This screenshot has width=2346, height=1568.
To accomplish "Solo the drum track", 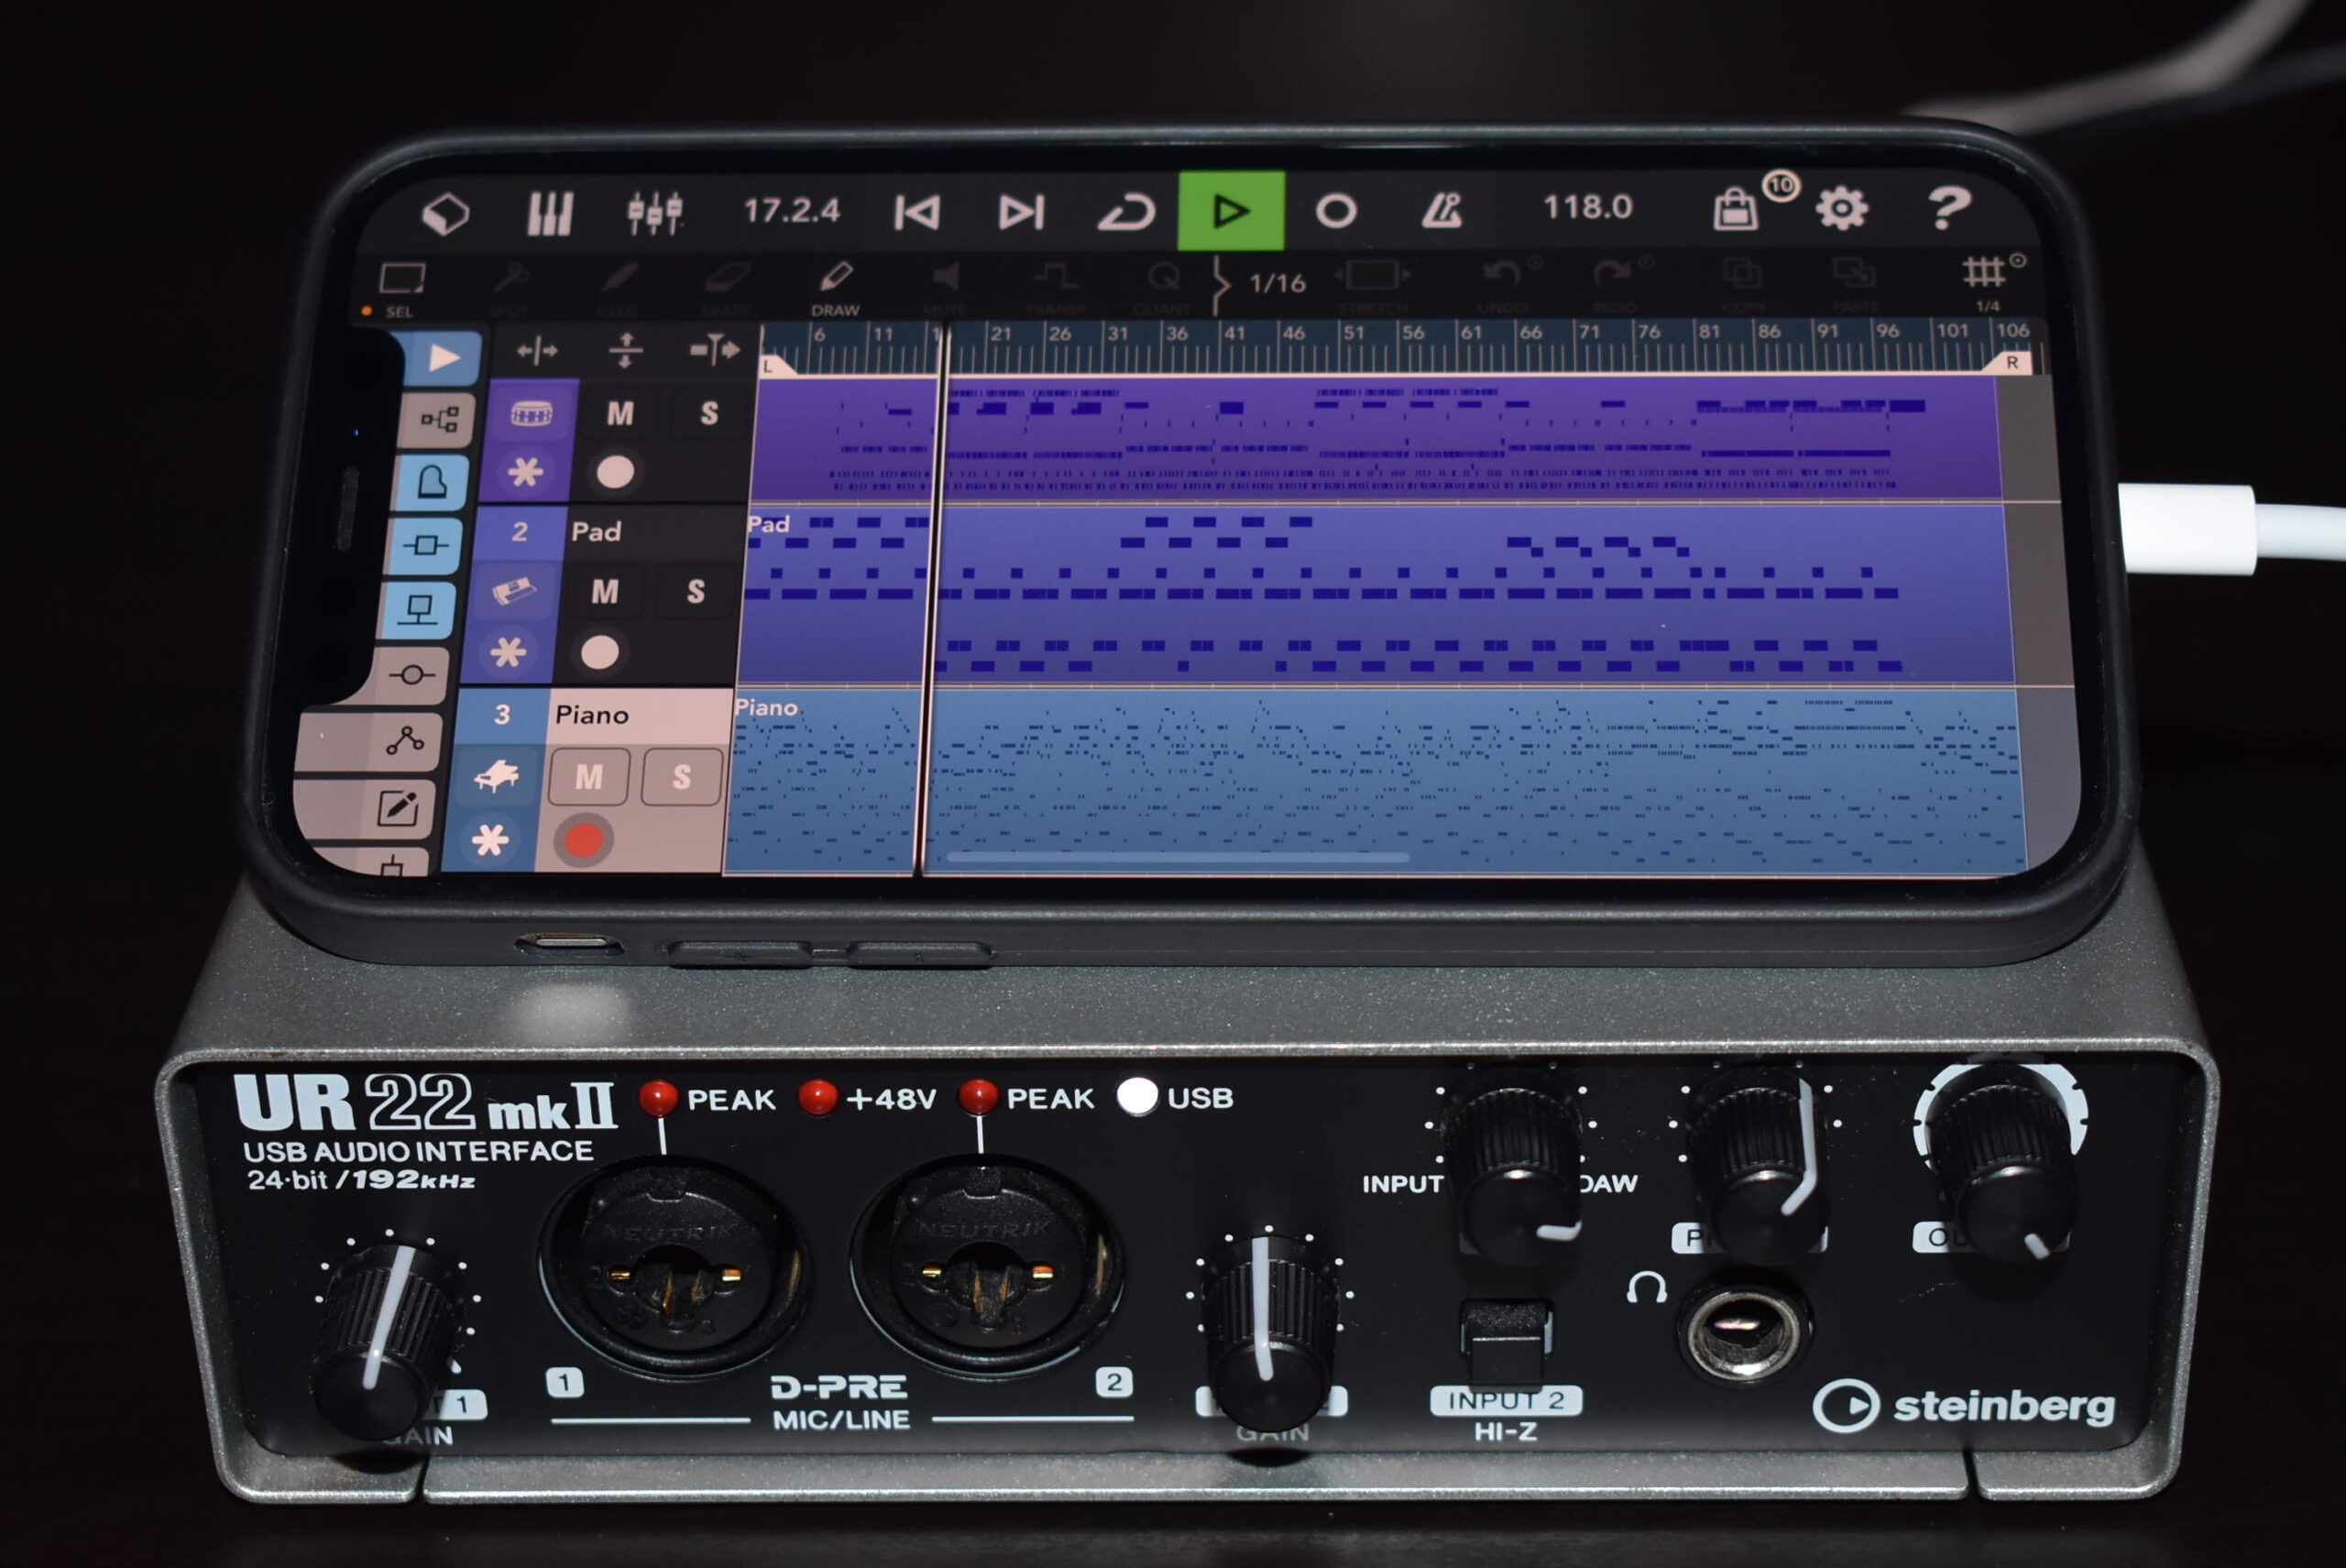I will click(709, 413).
